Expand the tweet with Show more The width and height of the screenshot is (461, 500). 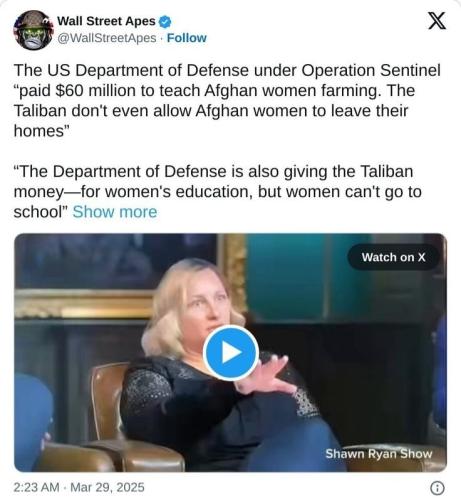[x=115, y=212]
